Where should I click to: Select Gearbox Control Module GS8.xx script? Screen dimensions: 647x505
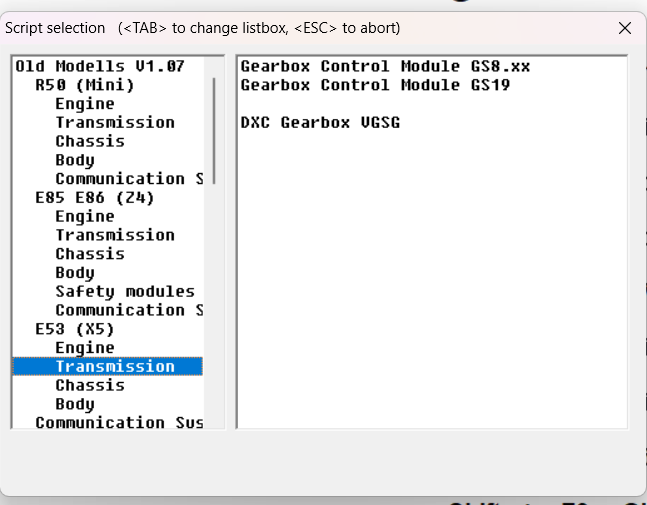click(x=385, y=66)
